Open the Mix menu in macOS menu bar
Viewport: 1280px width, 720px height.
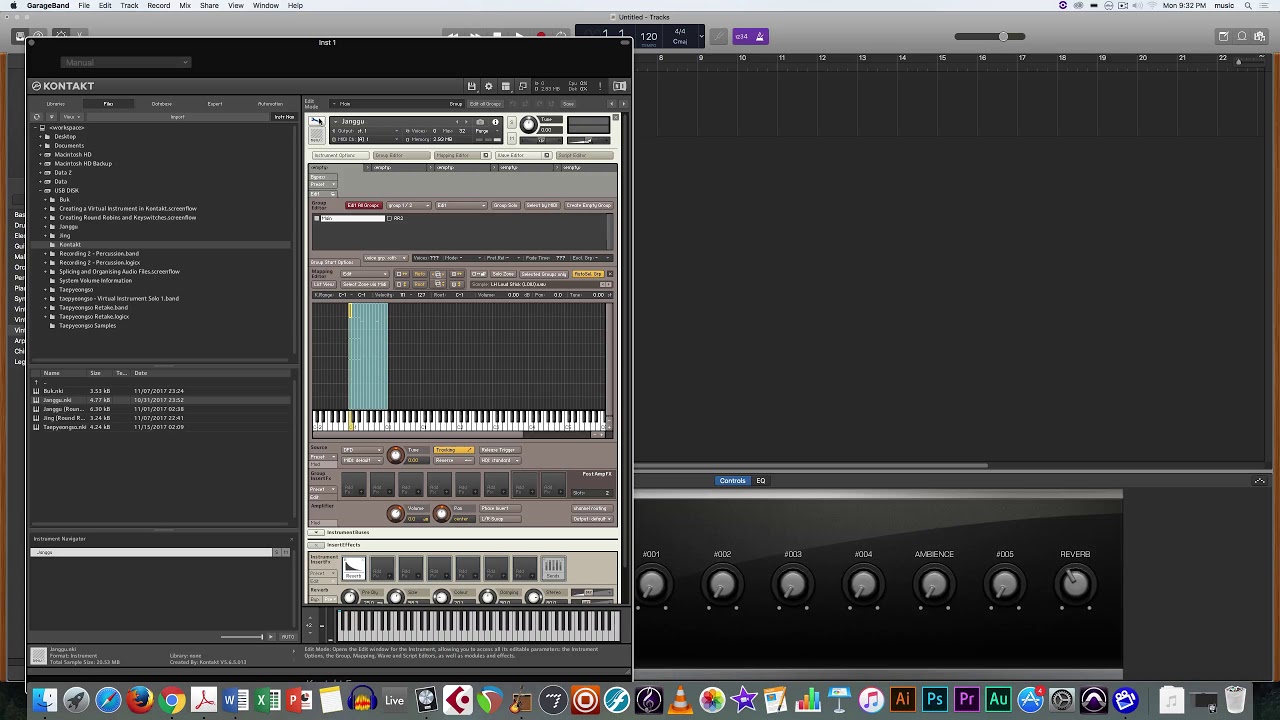pyautogui.click(x=185, y=6)
